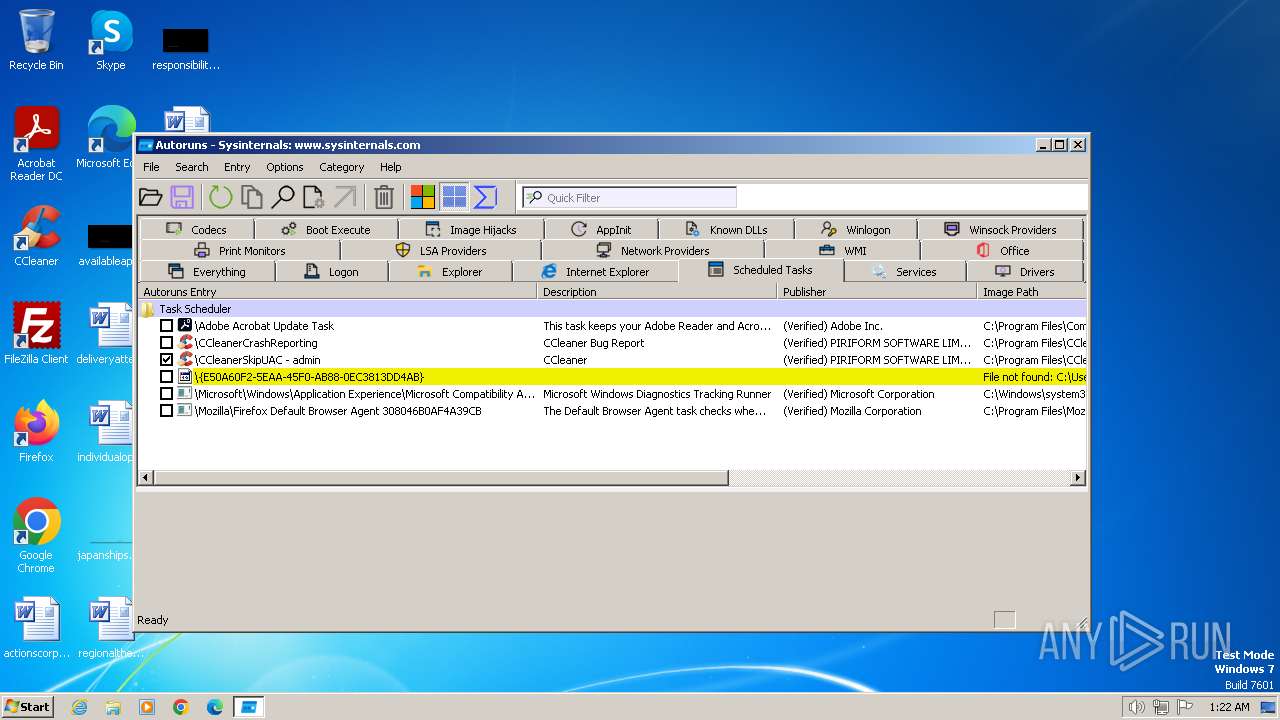Viewport: 1280px width, 720px height.
Task: Open the Entry menu
Action: coord(237,167)
